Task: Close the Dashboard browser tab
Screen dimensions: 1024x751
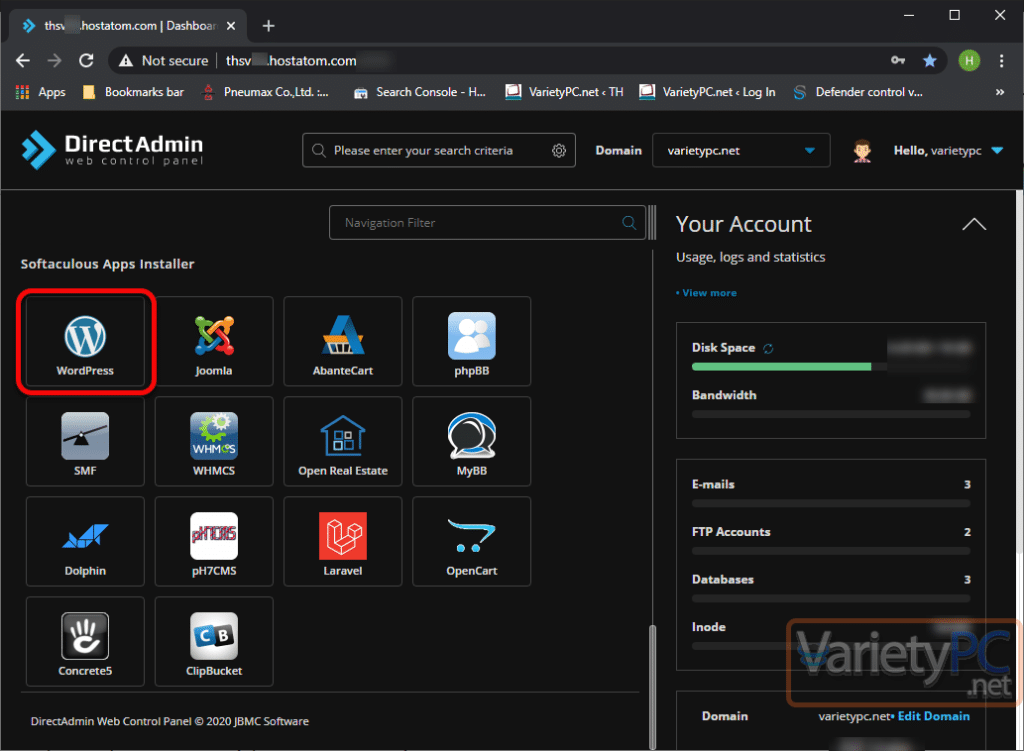Action: 231,26
